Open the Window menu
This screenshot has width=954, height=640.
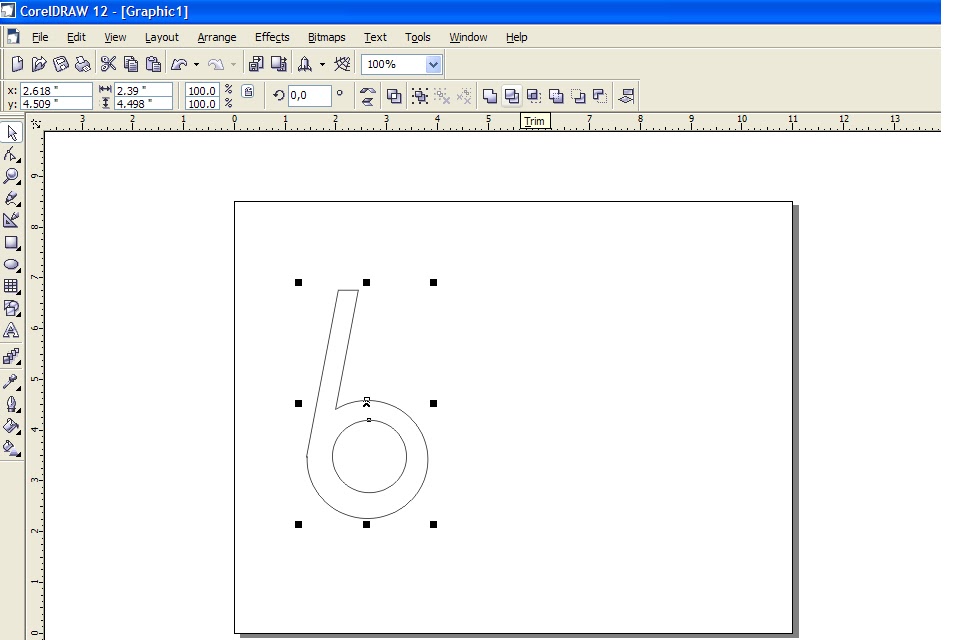[468, 37]
